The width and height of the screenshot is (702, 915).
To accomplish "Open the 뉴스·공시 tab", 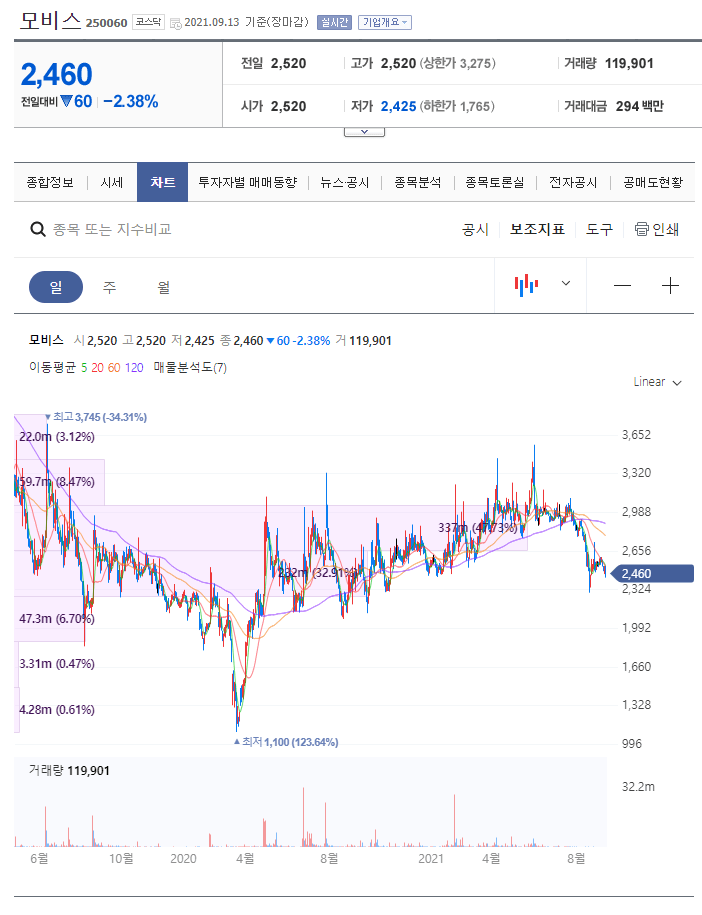I will click(345, 183).
